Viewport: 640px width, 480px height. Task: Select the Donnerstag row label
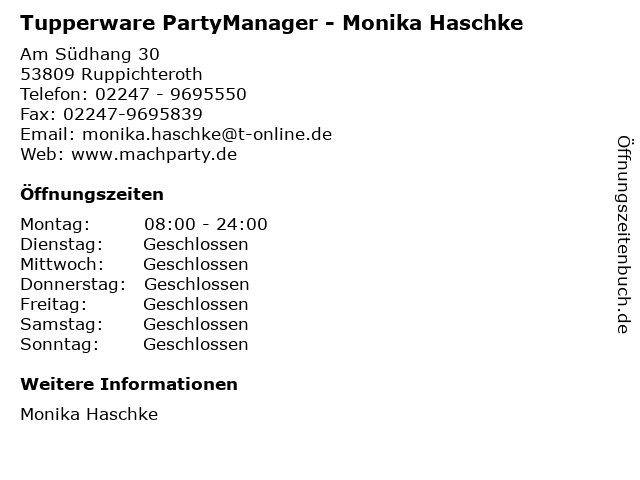tap(73, 284)
